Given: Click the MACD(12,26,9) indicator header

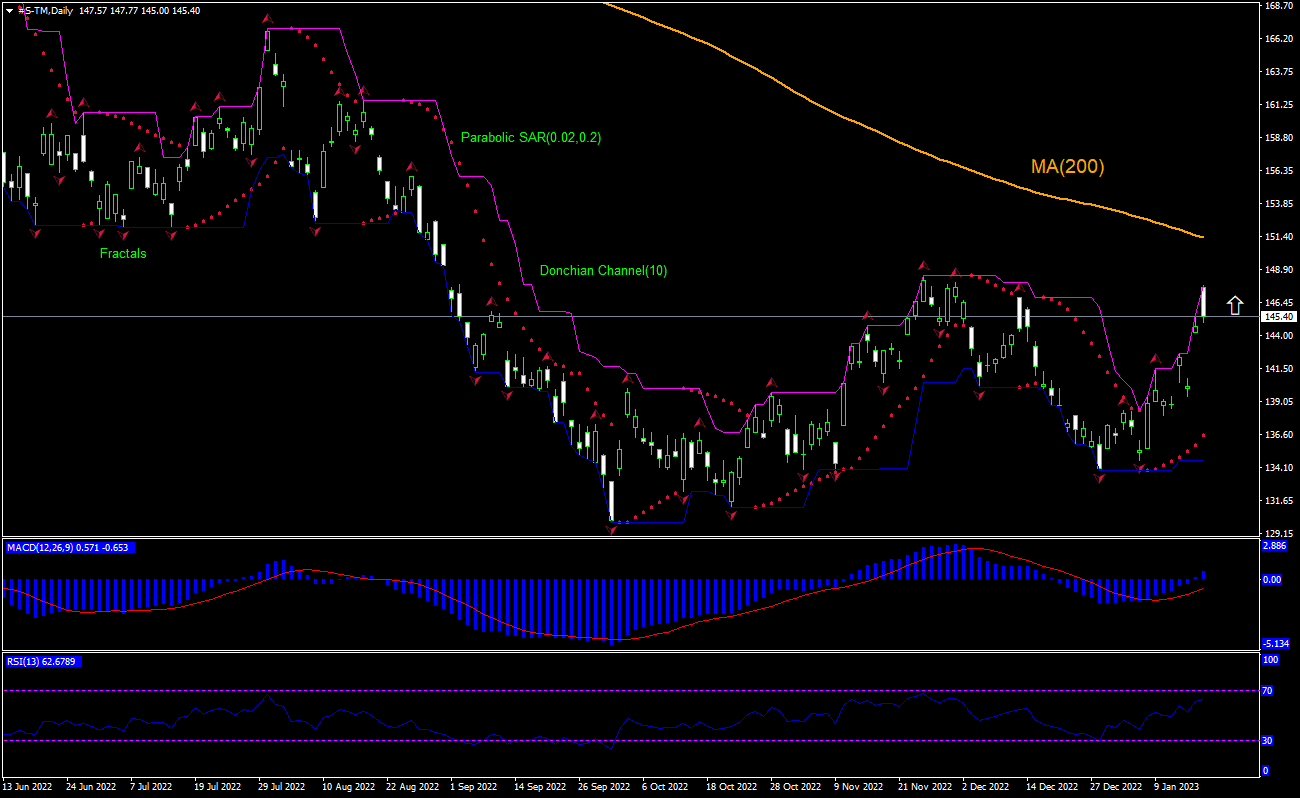Looking at the screenshot, I should pos(69,548).
